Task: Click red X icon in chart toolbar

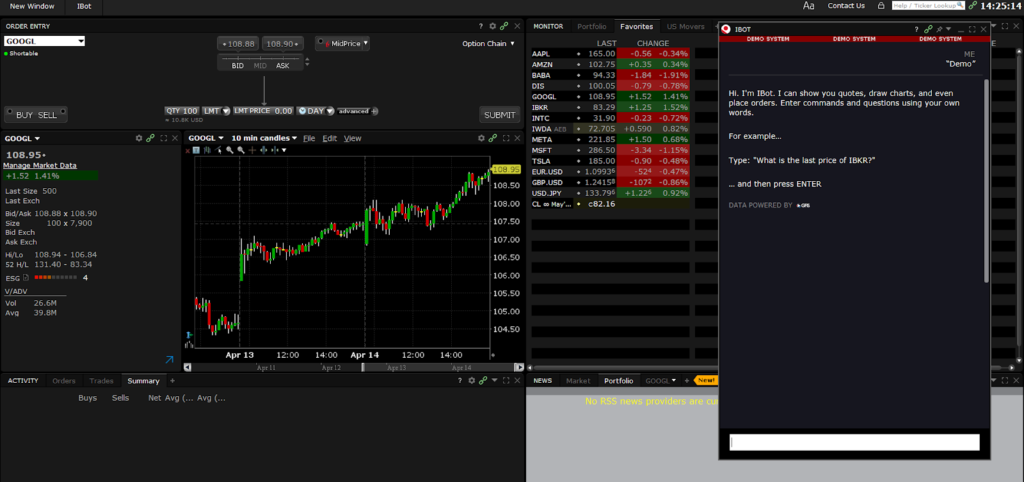Action: pos(187,150)
